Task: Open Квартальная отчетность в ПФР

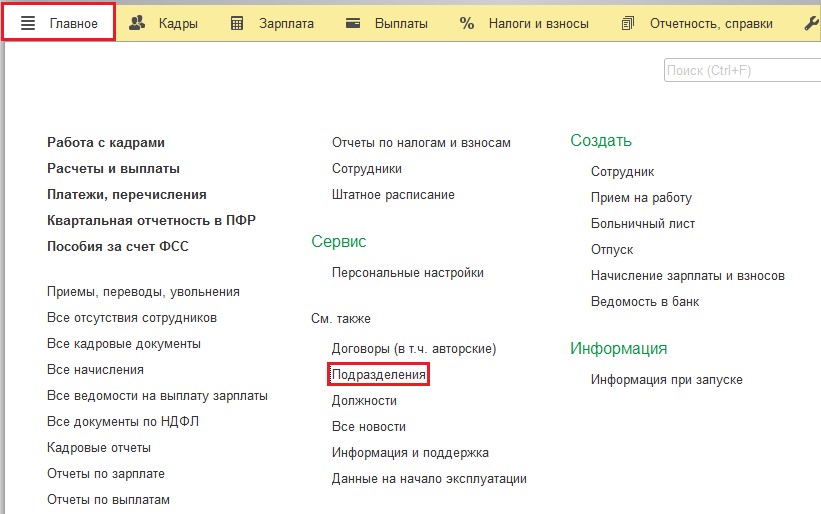Action: click(x=151, y=221)
